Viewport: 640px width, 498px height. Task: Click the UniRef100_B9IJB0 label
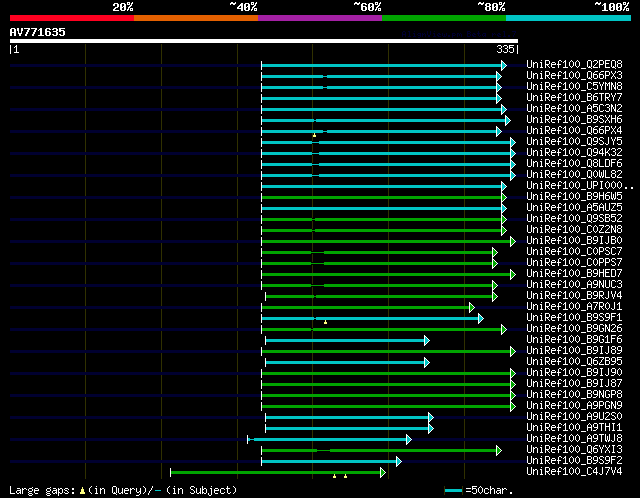574,241
